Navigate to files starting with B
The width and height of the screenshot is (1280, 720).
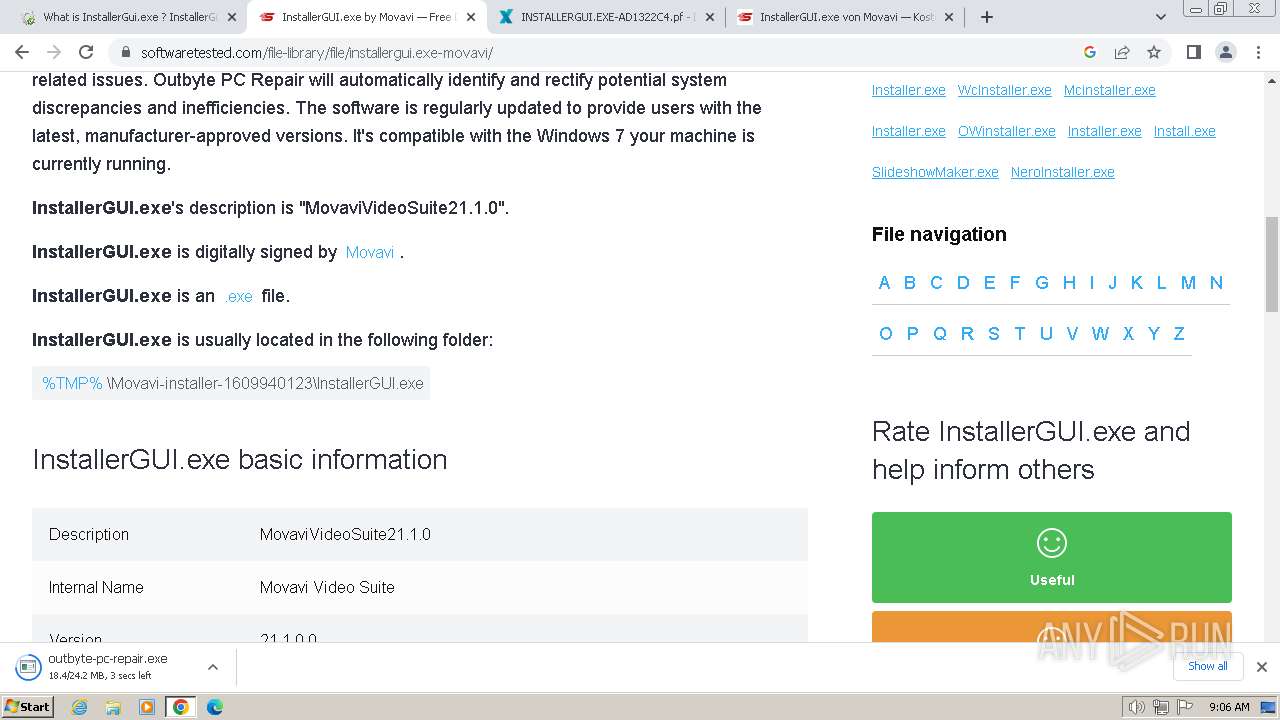click(909, 283)
